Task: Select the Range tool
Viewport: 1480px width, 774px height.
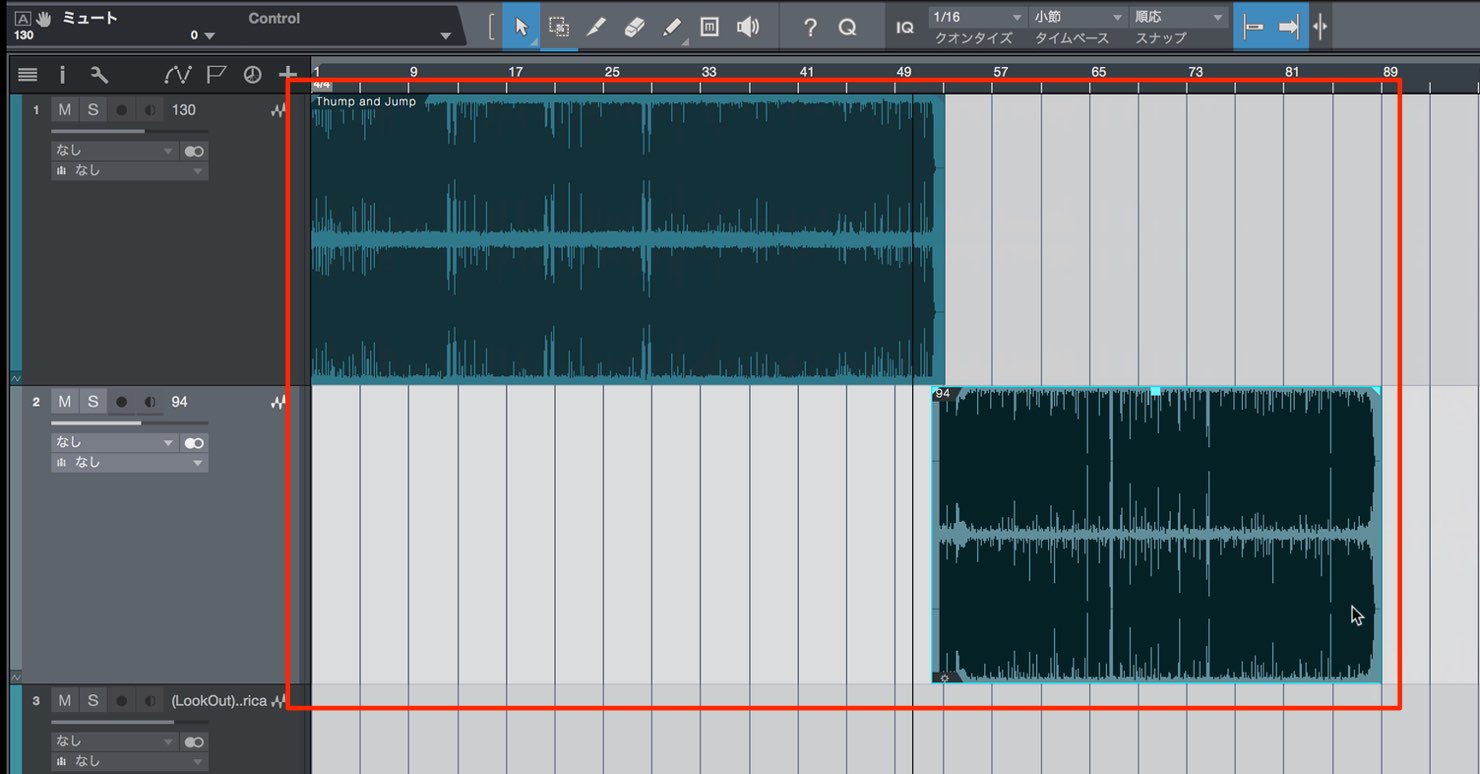Action: pyautogui.click(x=559, y=27)
